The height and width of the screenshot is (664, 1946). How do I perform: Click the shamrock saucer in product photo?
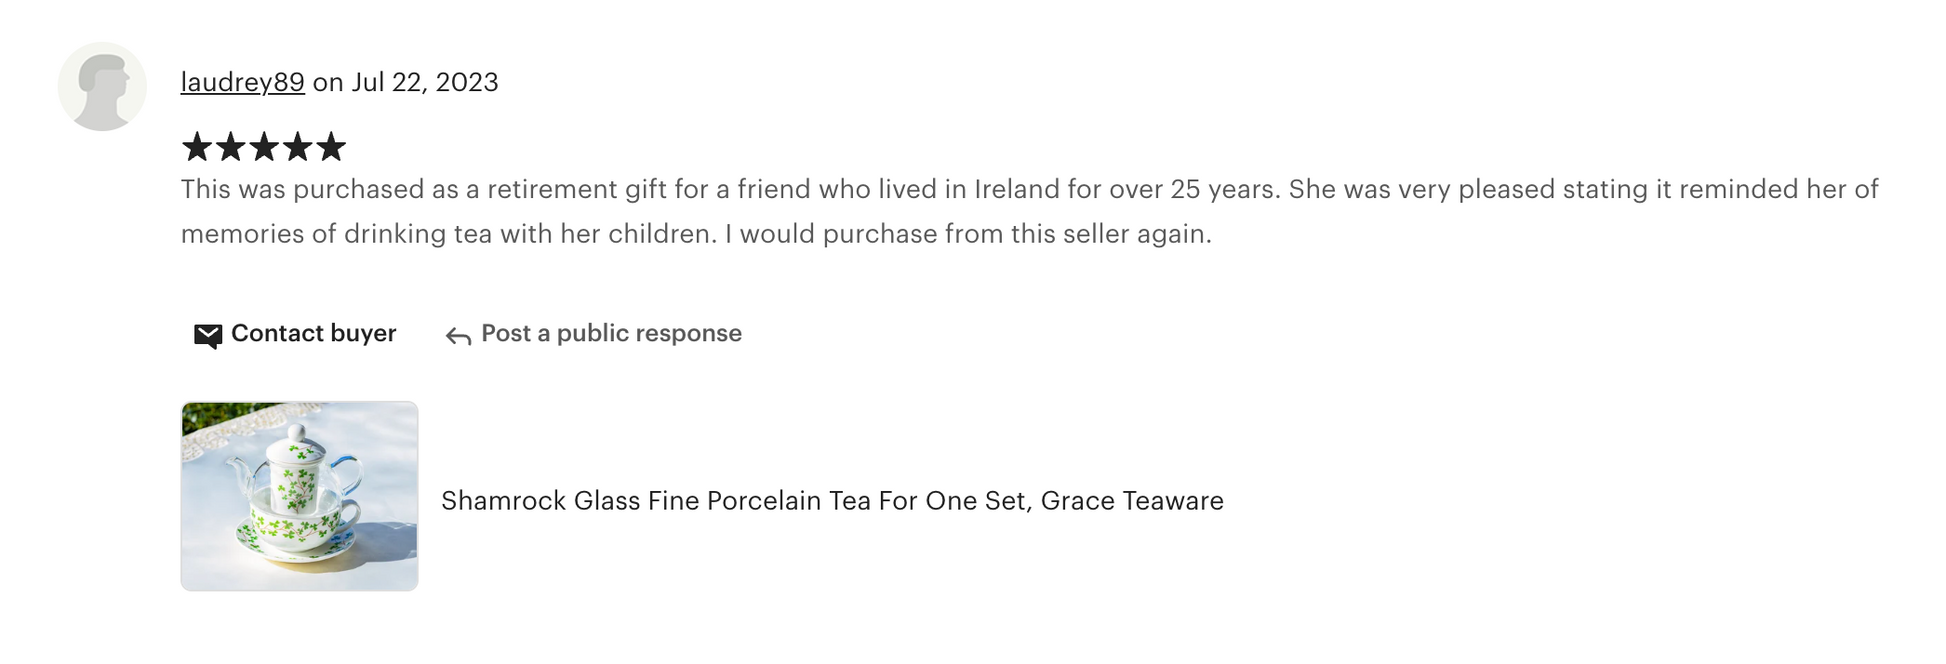tap(297, 545)
